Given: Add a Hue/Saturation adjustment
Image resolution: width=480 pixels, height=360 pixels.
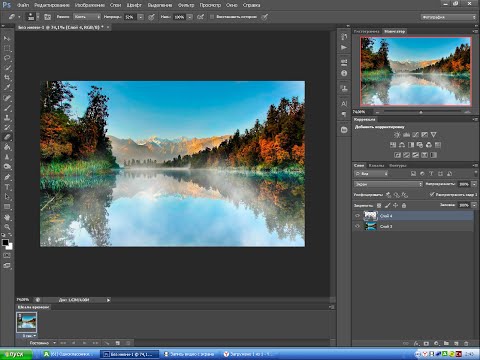Looking at the screenshot, I should click(393, 145).
